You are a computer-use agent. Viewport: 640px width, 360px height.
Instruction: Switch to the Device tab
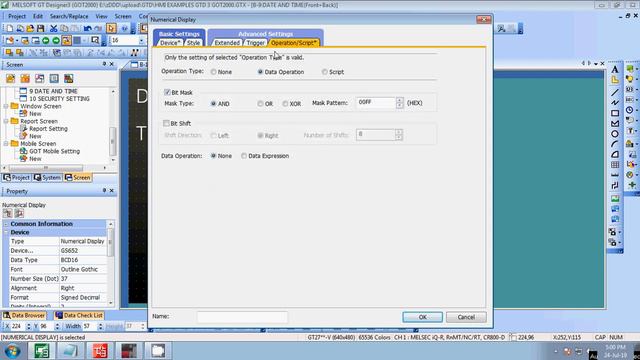(x=169, y=43)
